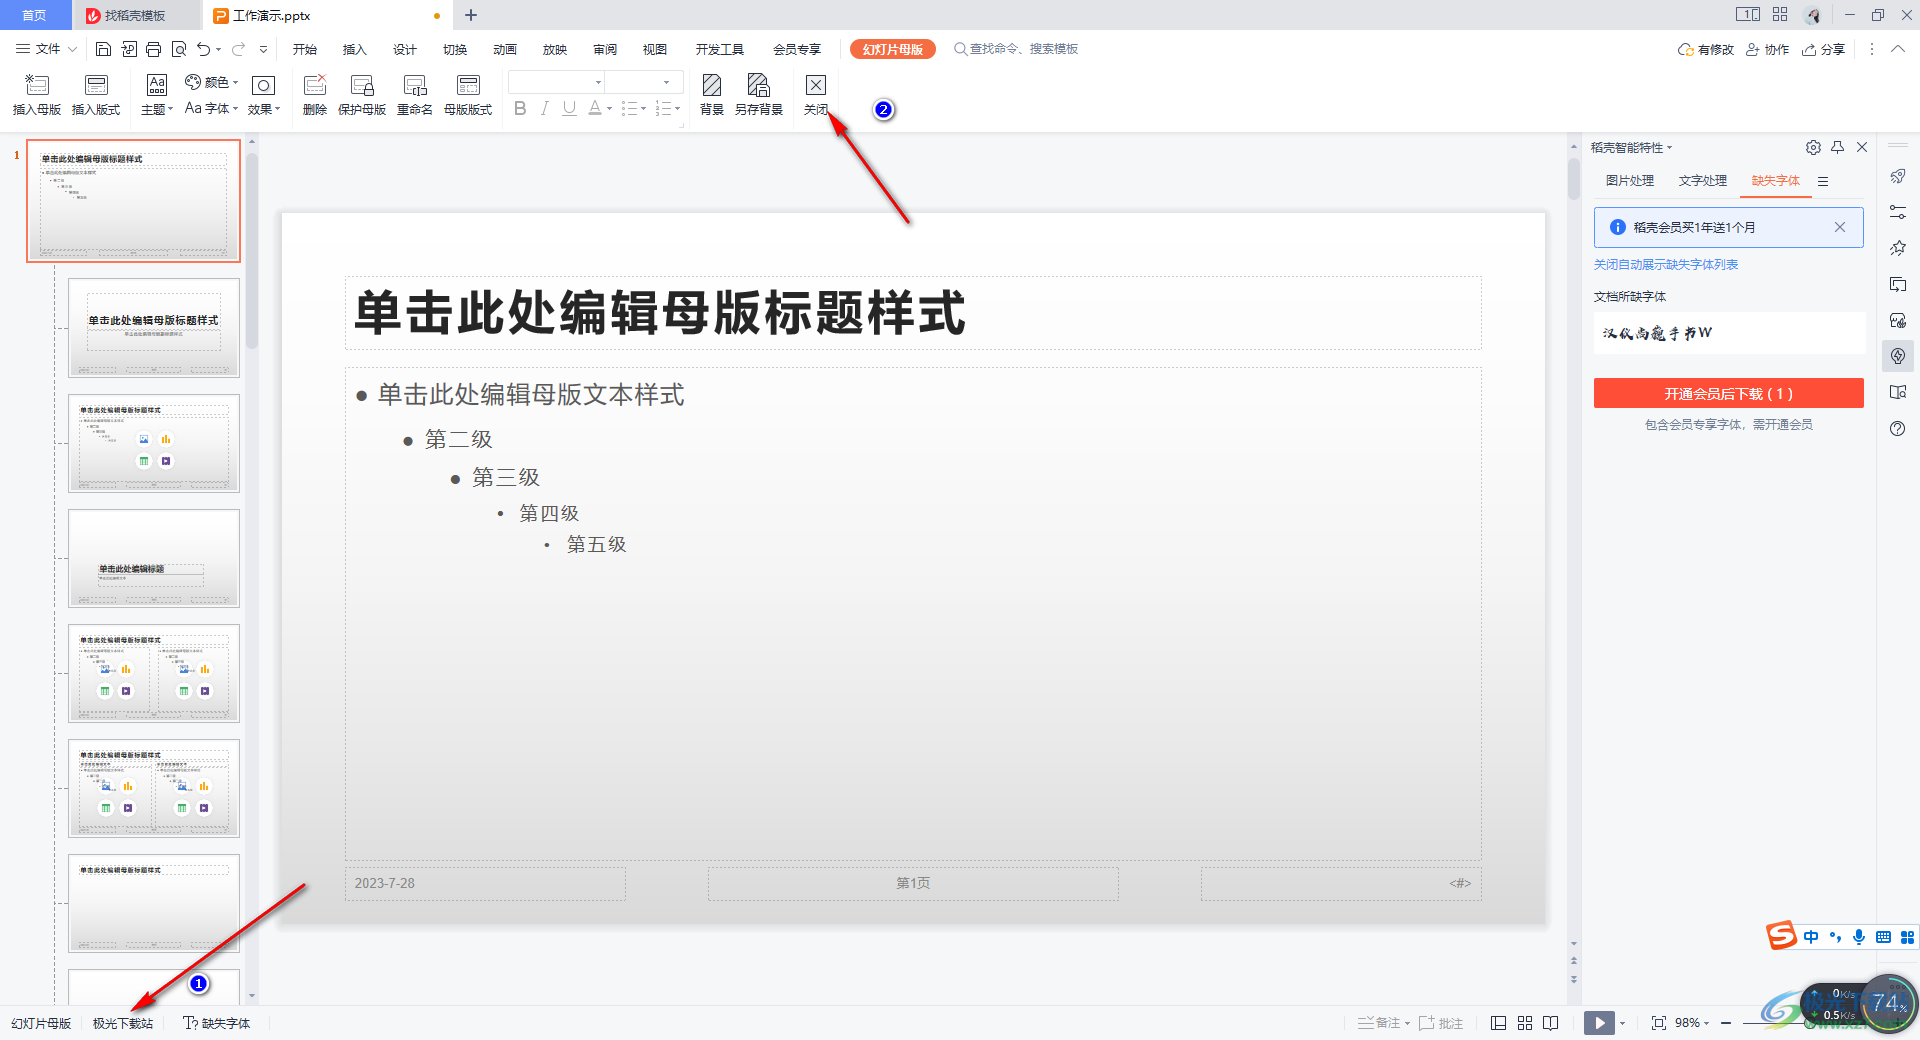Select the first master slide thumbnail

tap(134, 201)
